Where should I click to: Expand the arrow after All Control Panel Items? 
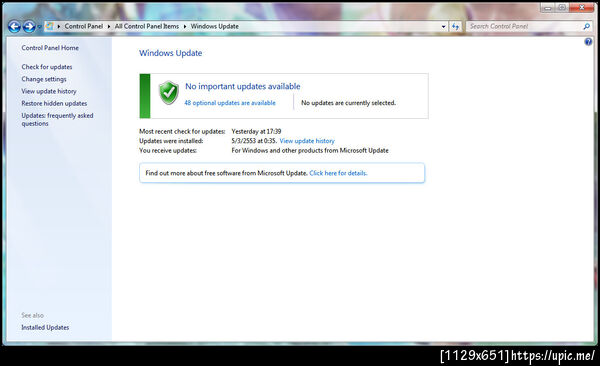pos(185,26)
